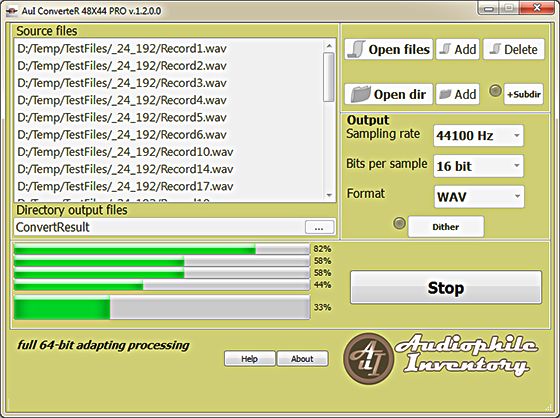Click the 82% conversion progress bar
This screenshot has width=560, height=418.
pyautogui.click(x=161, y=249)
